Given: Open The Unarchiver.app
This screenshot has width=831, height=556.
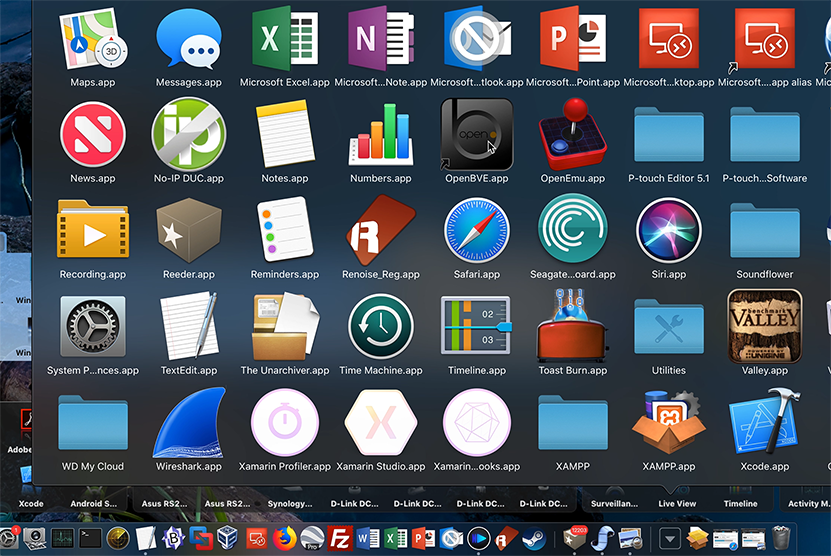Looking at the screenshot, I should pos(285,325).
